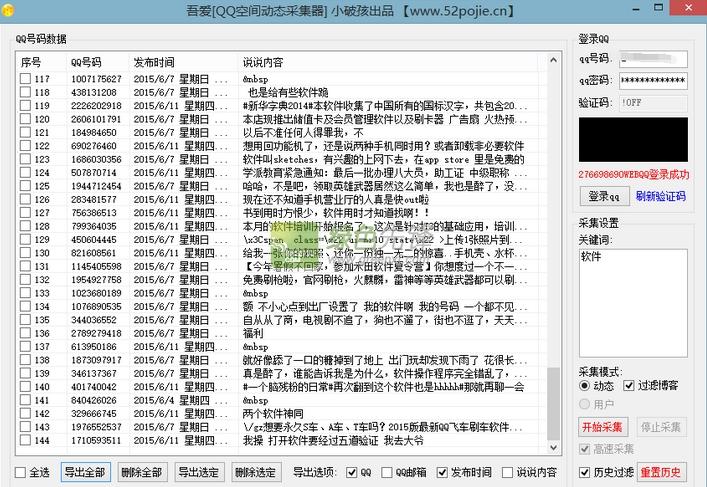The image size is (707, 487).
Task: Click the 删除选定 button
Action: tap(256, 472)
